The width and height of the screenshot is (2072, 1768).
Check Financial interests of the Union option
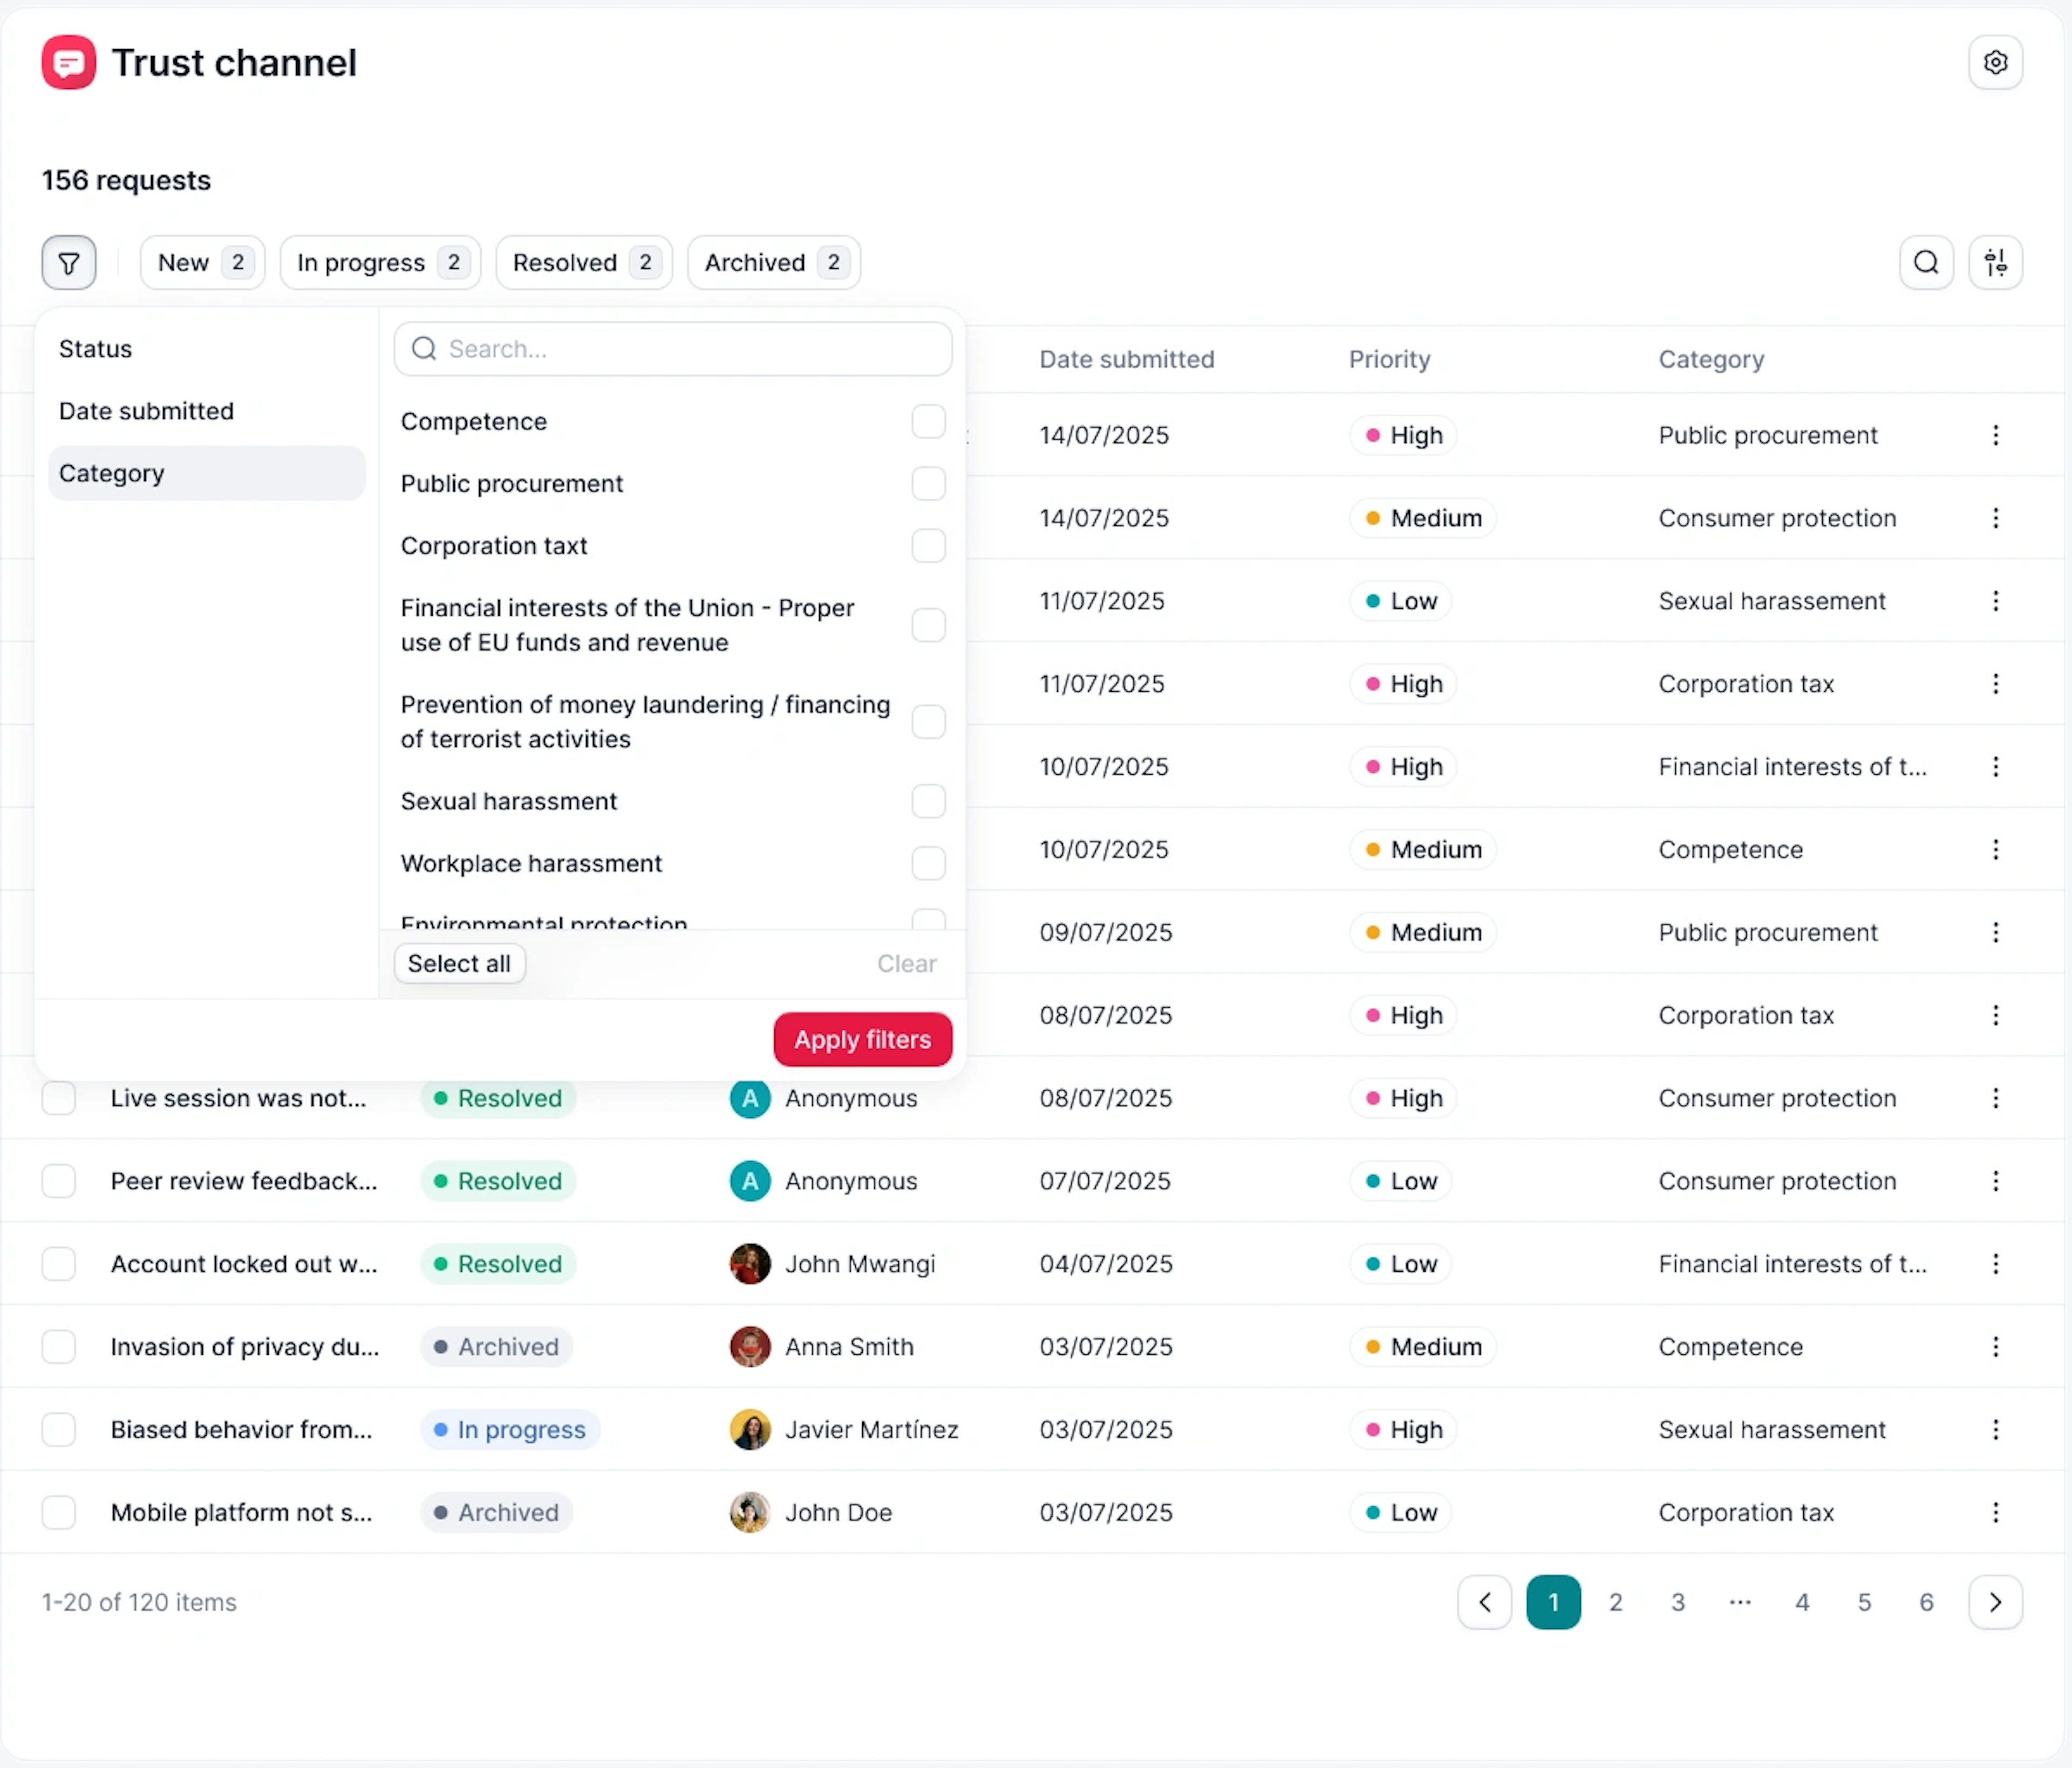point(928,625)
